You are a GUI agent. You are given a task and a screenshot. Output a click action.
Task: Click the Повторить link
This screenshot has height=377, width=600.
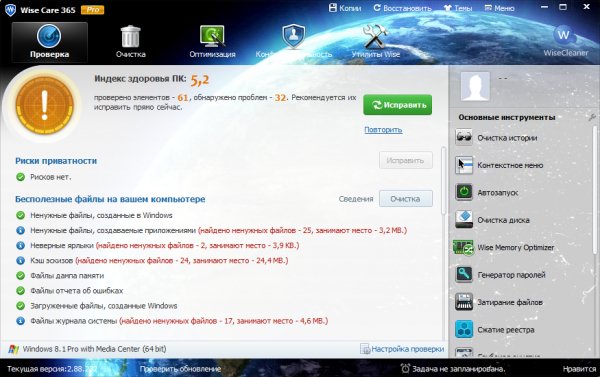point(383,130)
